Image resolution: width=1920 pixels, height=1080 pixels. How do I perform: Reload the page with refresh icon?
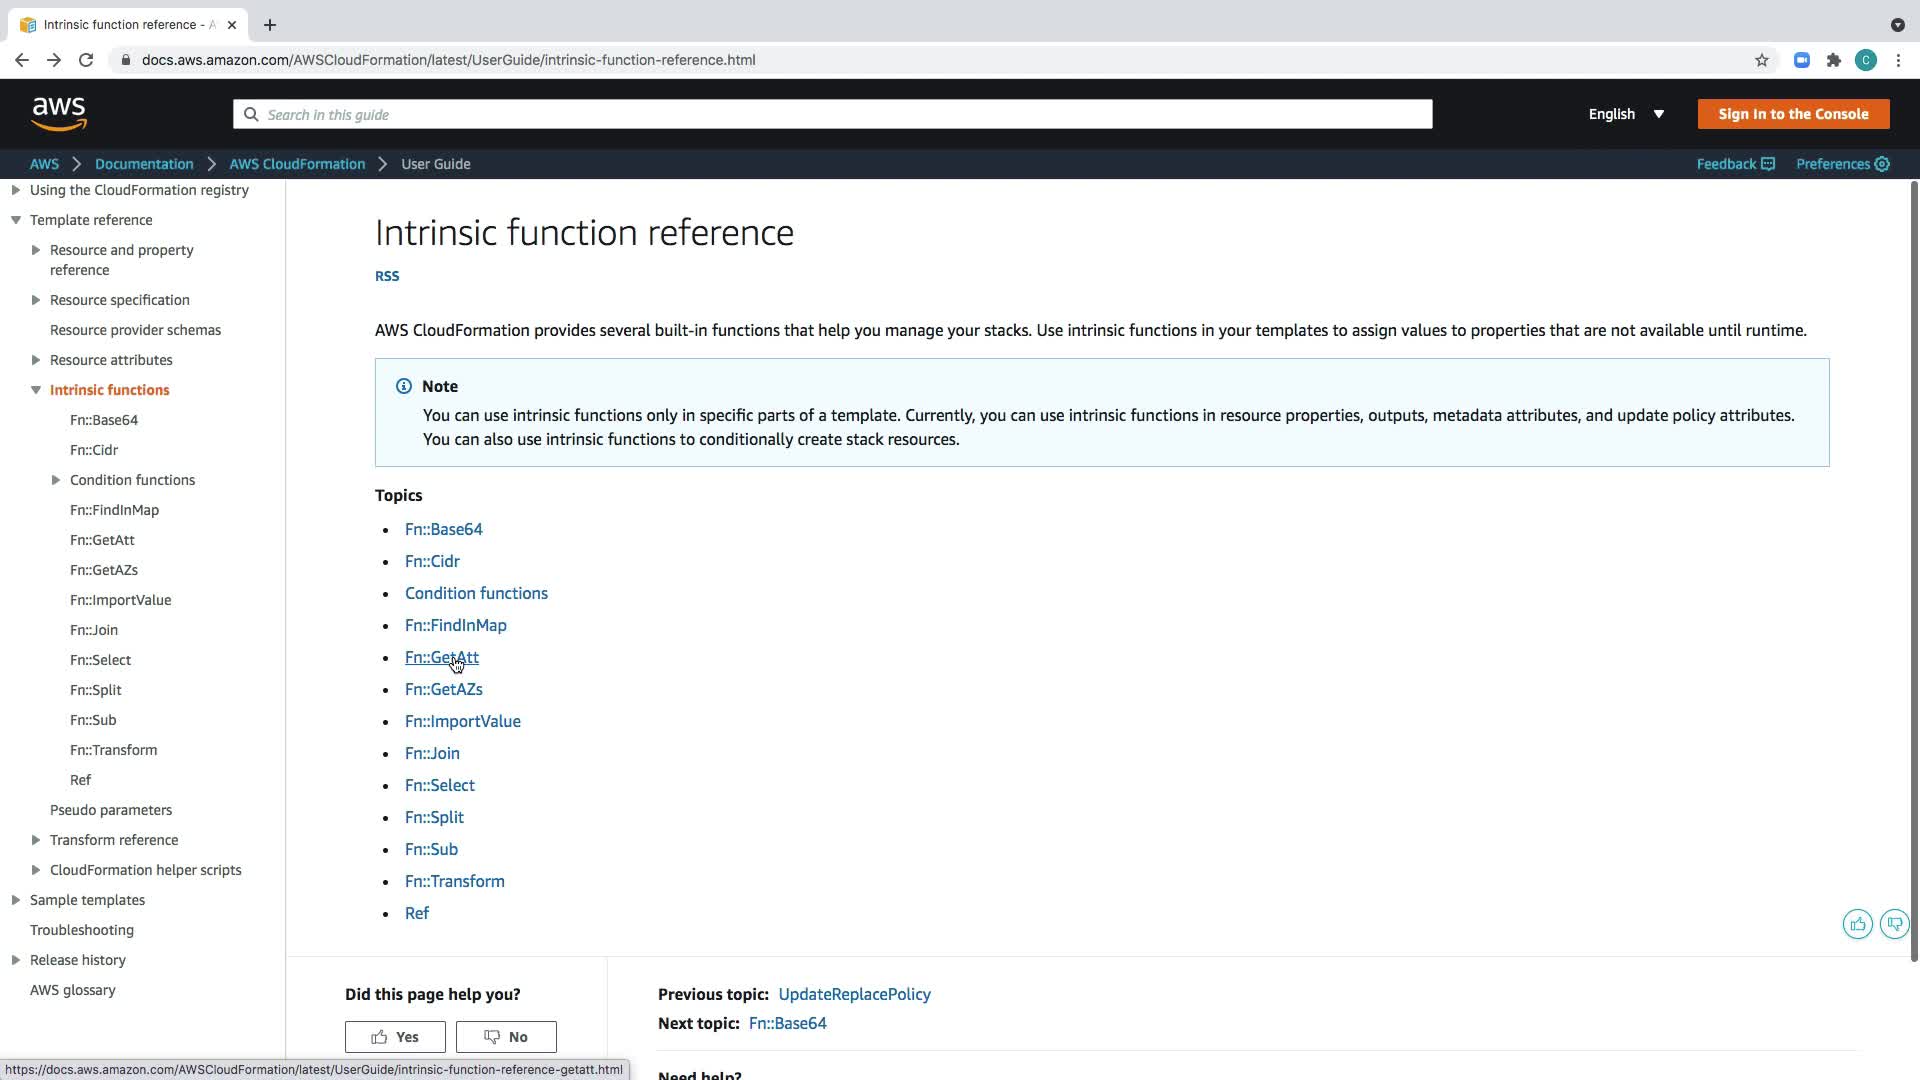tap(86, 60)
